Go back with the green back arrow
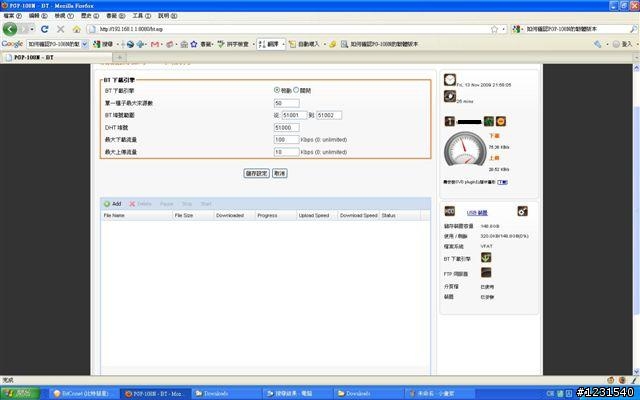The width and height of the screenshot is (640, 400). pos(10,29)
